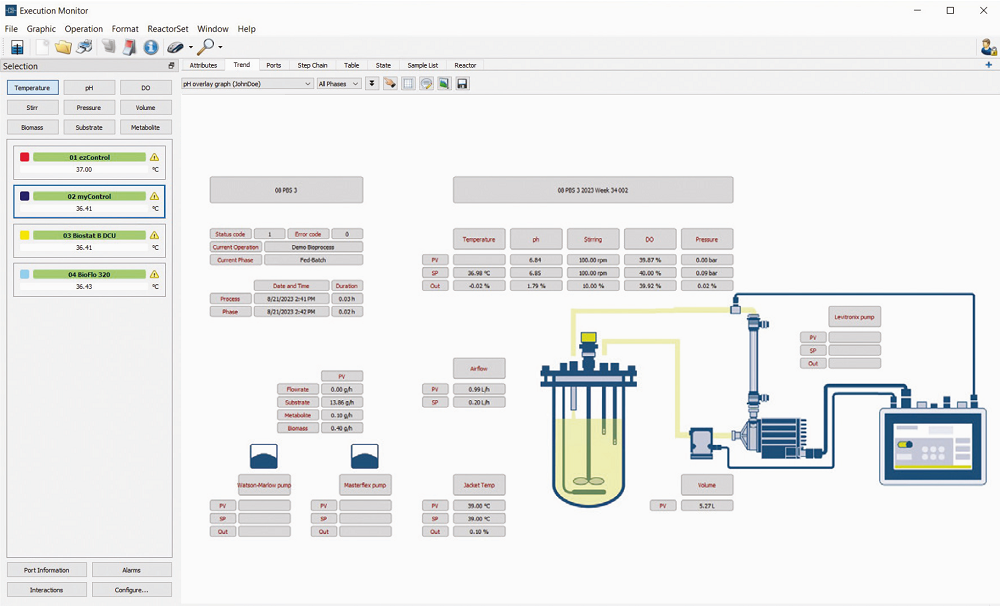Click the reservoir icon above Watson-Marlow pump
This screenshot has height=606, width=1000.
pyautogui.click(x=263, y=457)
